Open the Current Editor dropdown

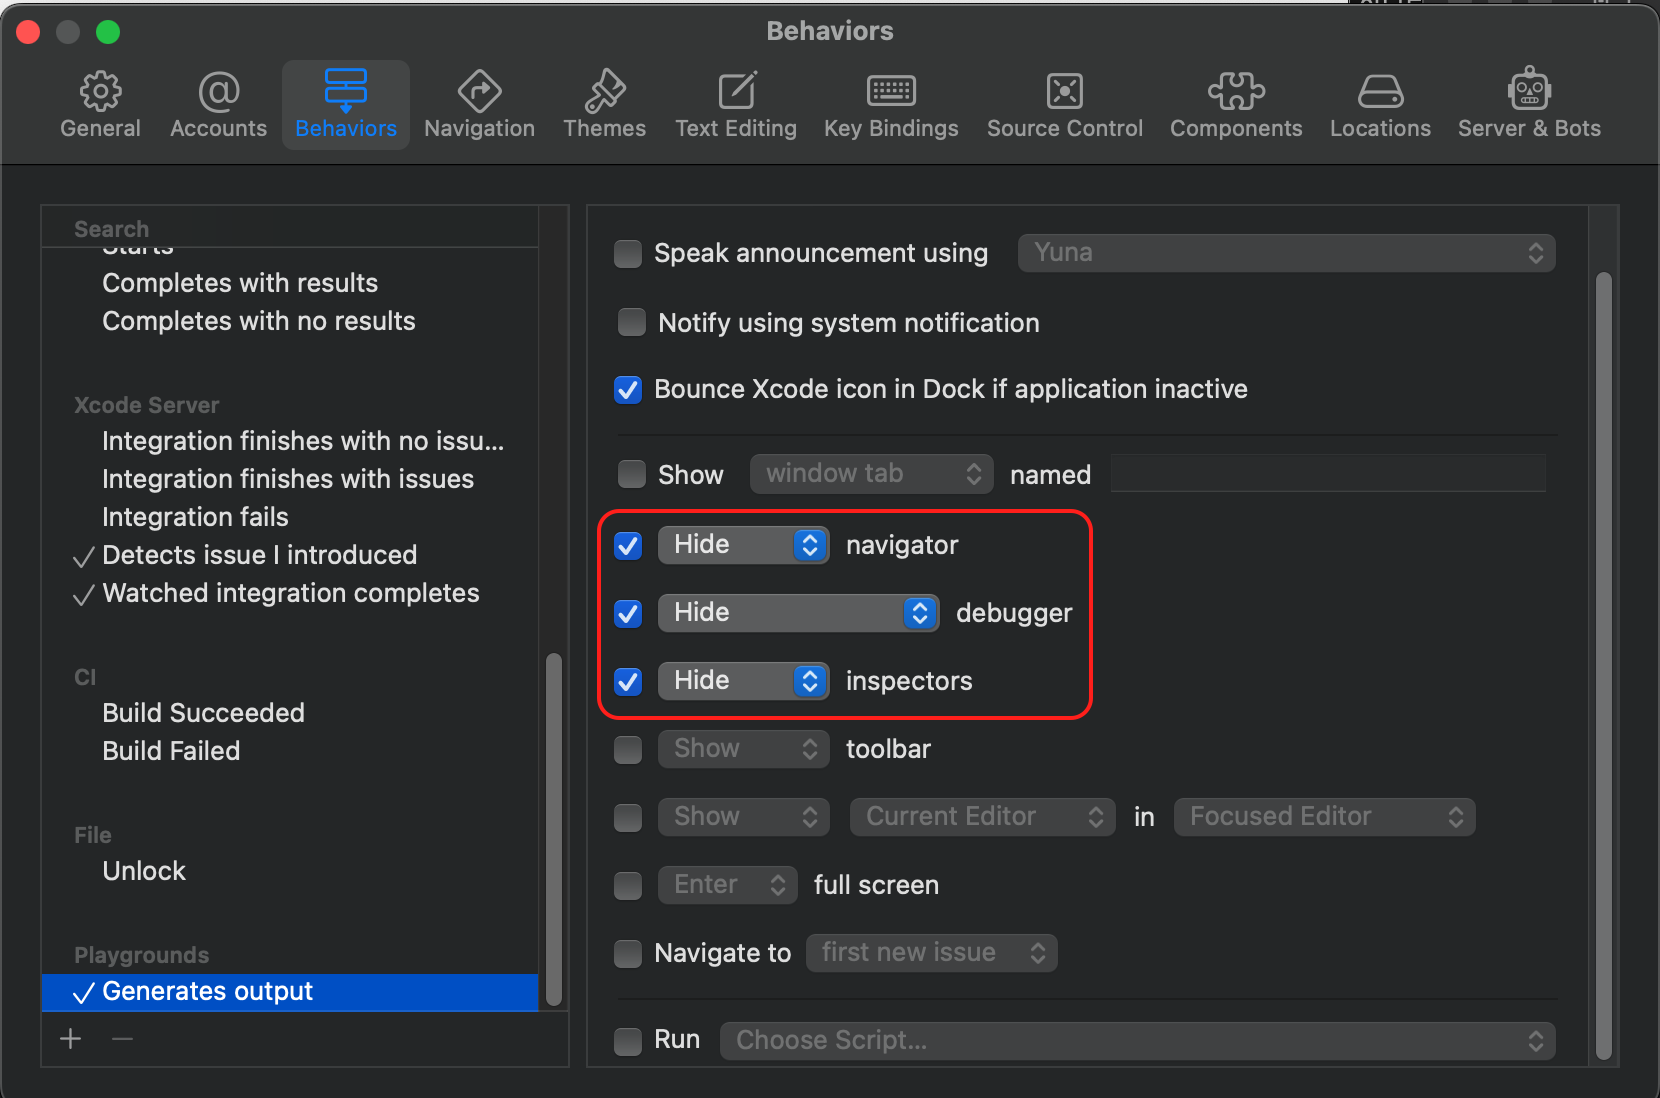point(982,817)
